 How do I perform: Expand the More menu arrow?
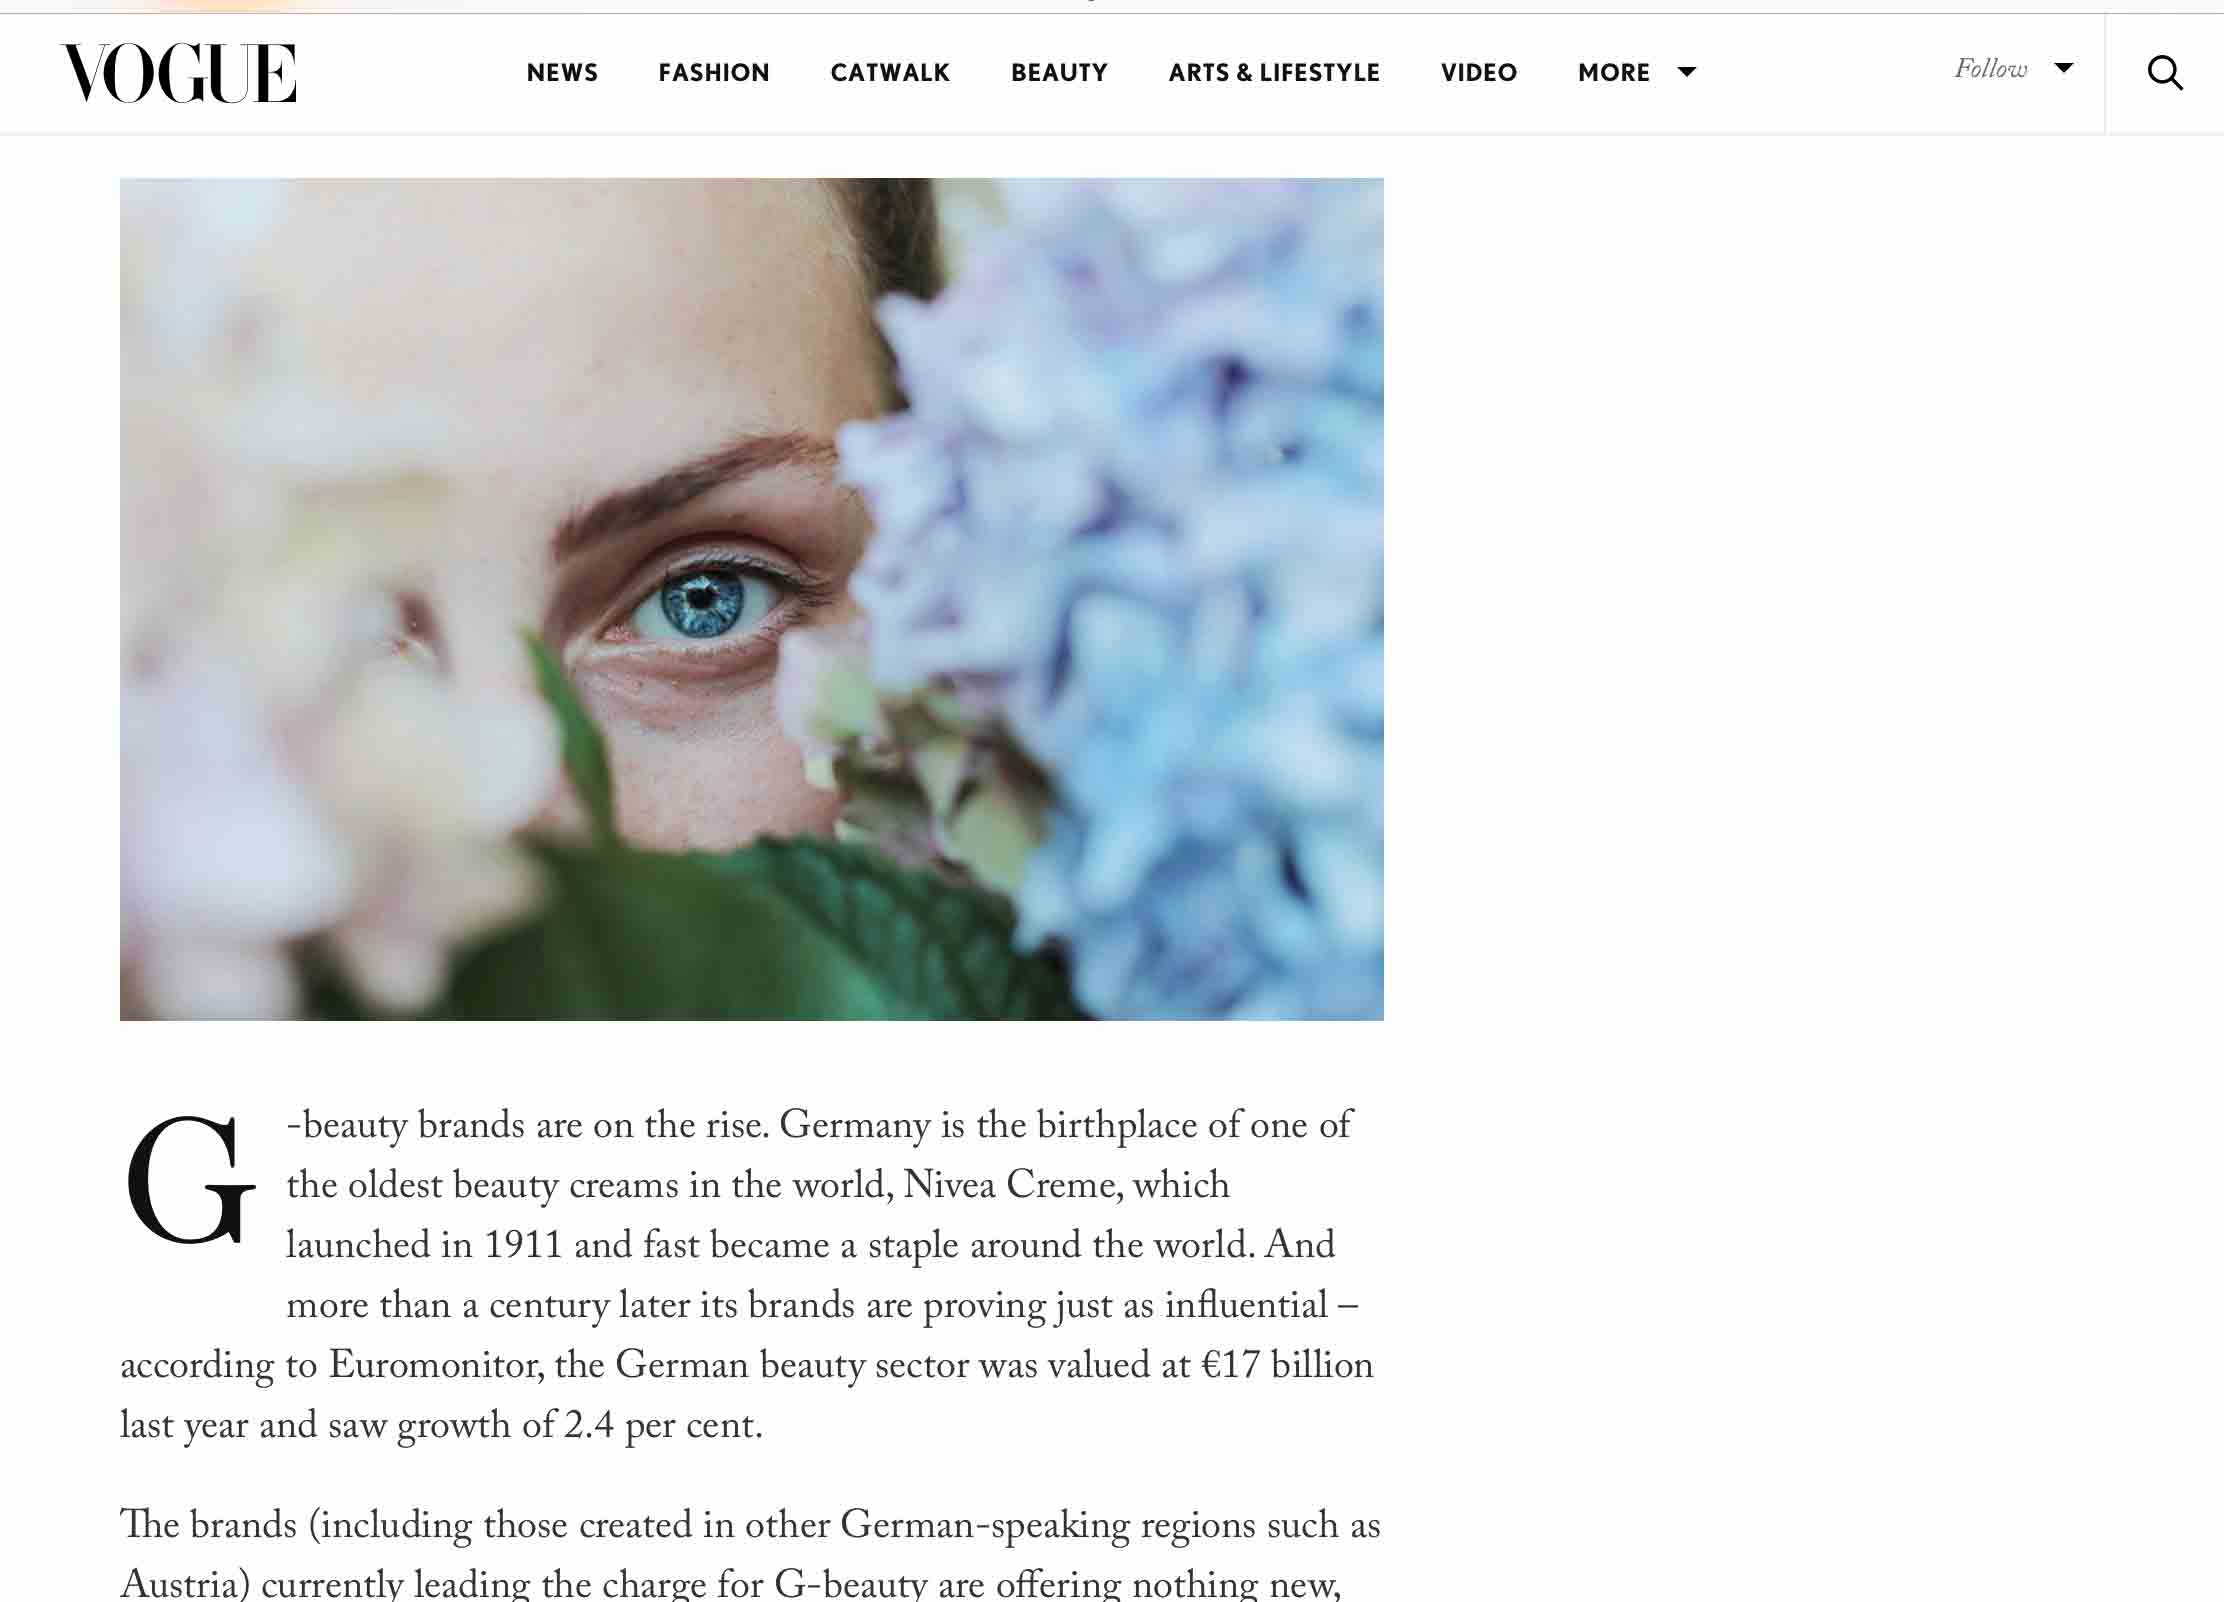1687,72
